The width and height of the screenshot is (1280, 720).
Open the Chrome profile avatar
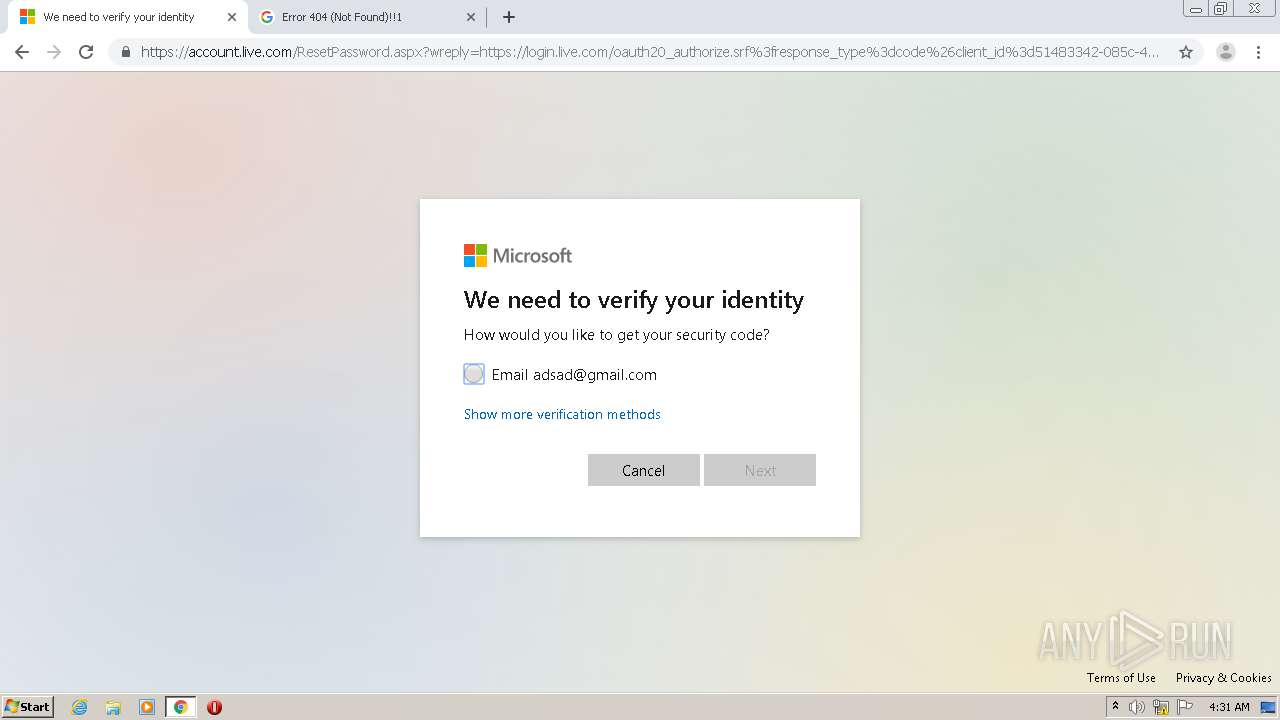1226,52
